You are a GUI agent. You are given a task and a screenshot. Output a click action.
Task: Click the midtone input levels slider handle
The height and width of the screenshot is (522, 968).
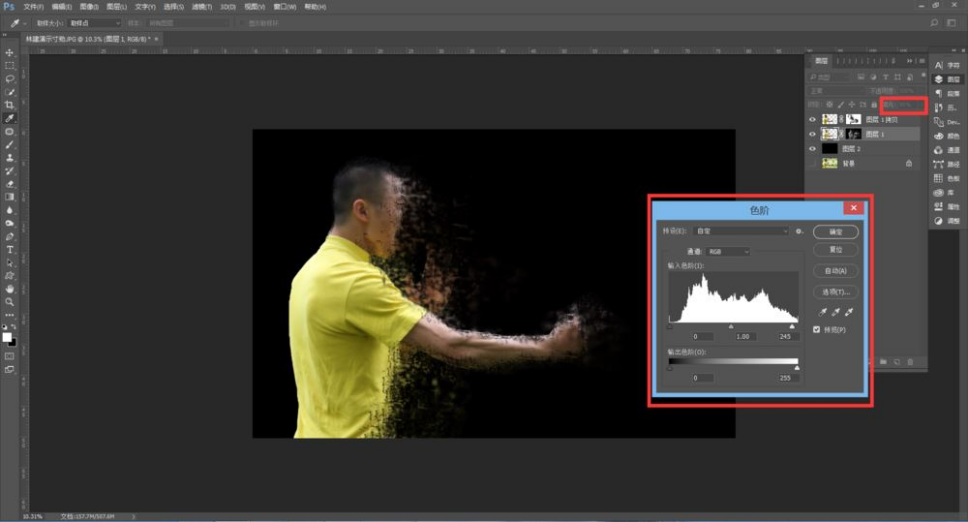[x=731, y=326]
